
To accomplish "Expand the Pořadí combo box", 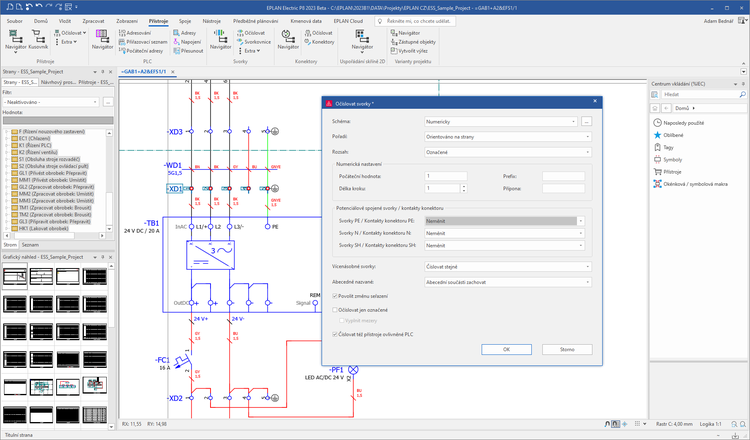I will click(588, 136).
